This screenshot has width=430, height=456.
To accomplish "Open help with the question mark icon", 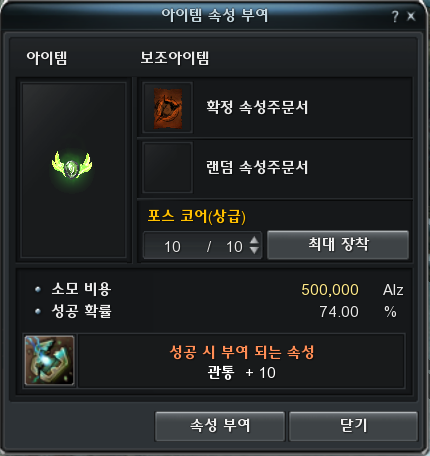I will [x=395, y=16].
